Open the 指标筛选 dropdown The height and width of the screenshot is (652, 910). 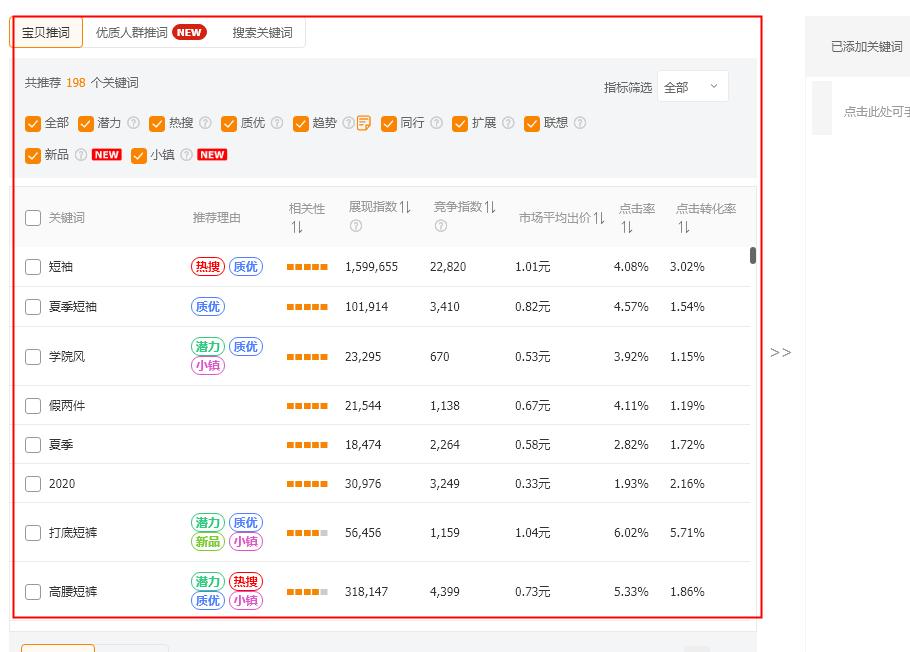pyautogui.click(x=693, y=87)
